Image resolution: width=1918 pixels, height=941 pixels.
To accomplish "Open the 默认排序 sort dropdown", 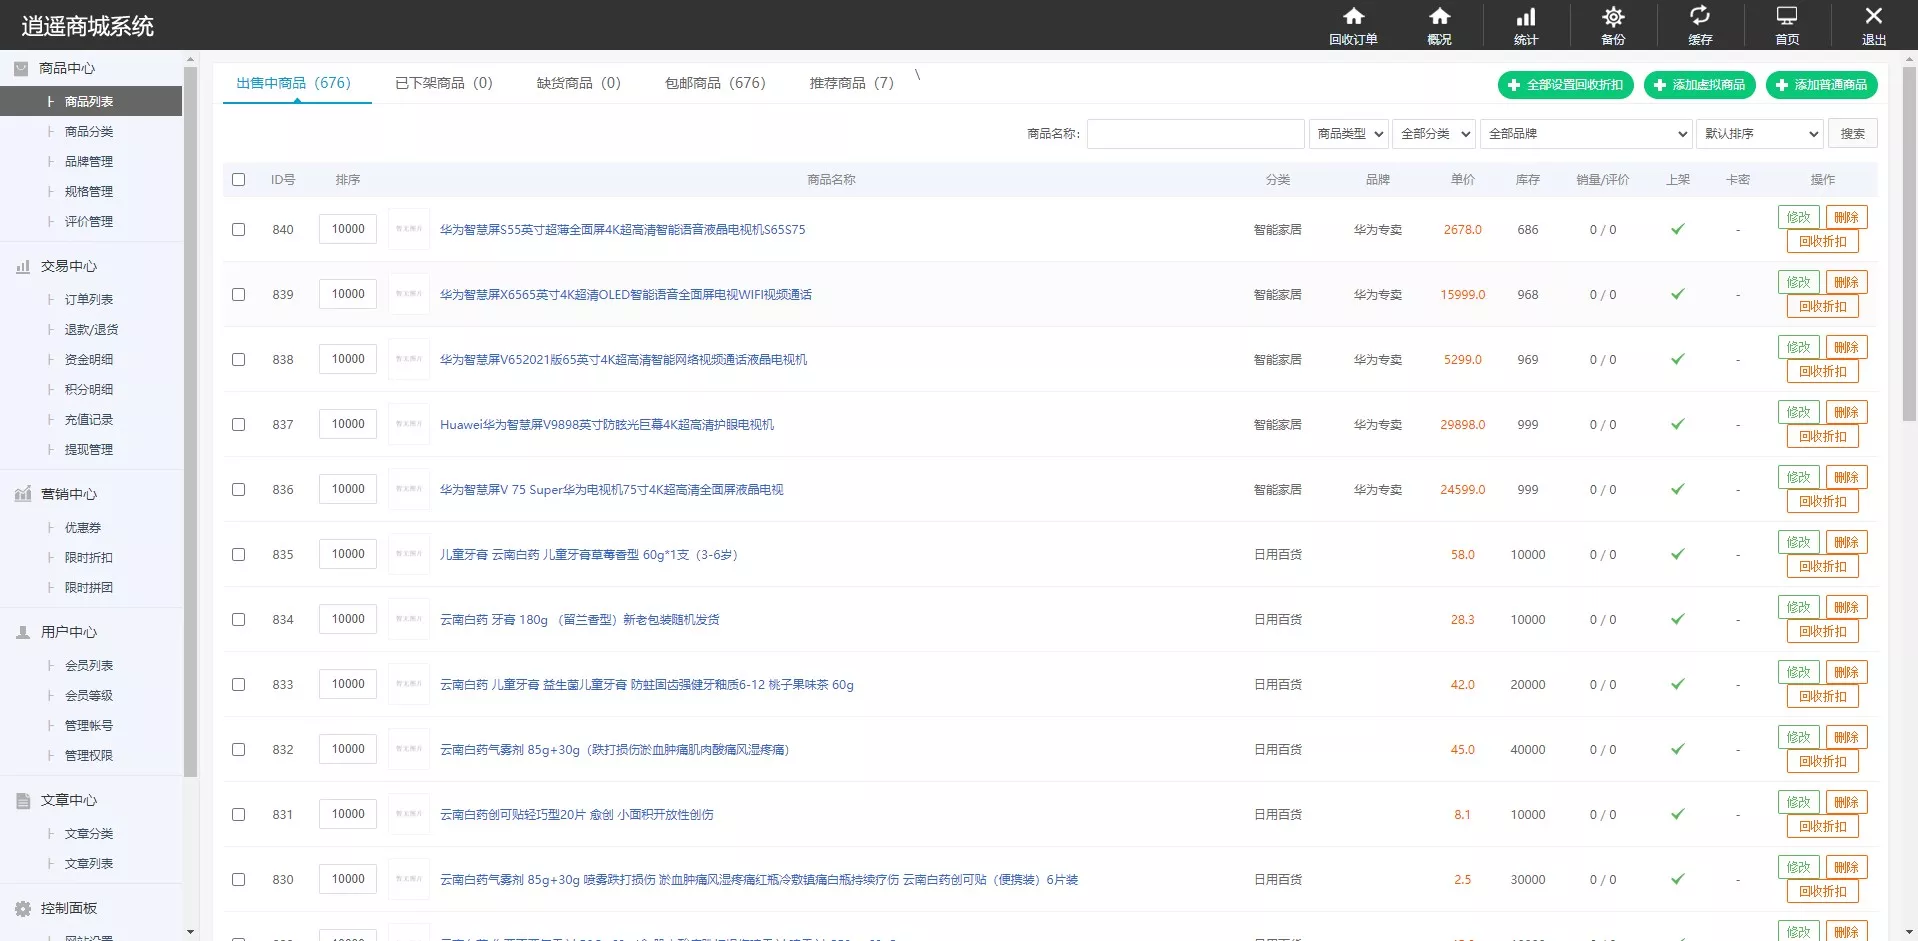I will [1759, 134].
